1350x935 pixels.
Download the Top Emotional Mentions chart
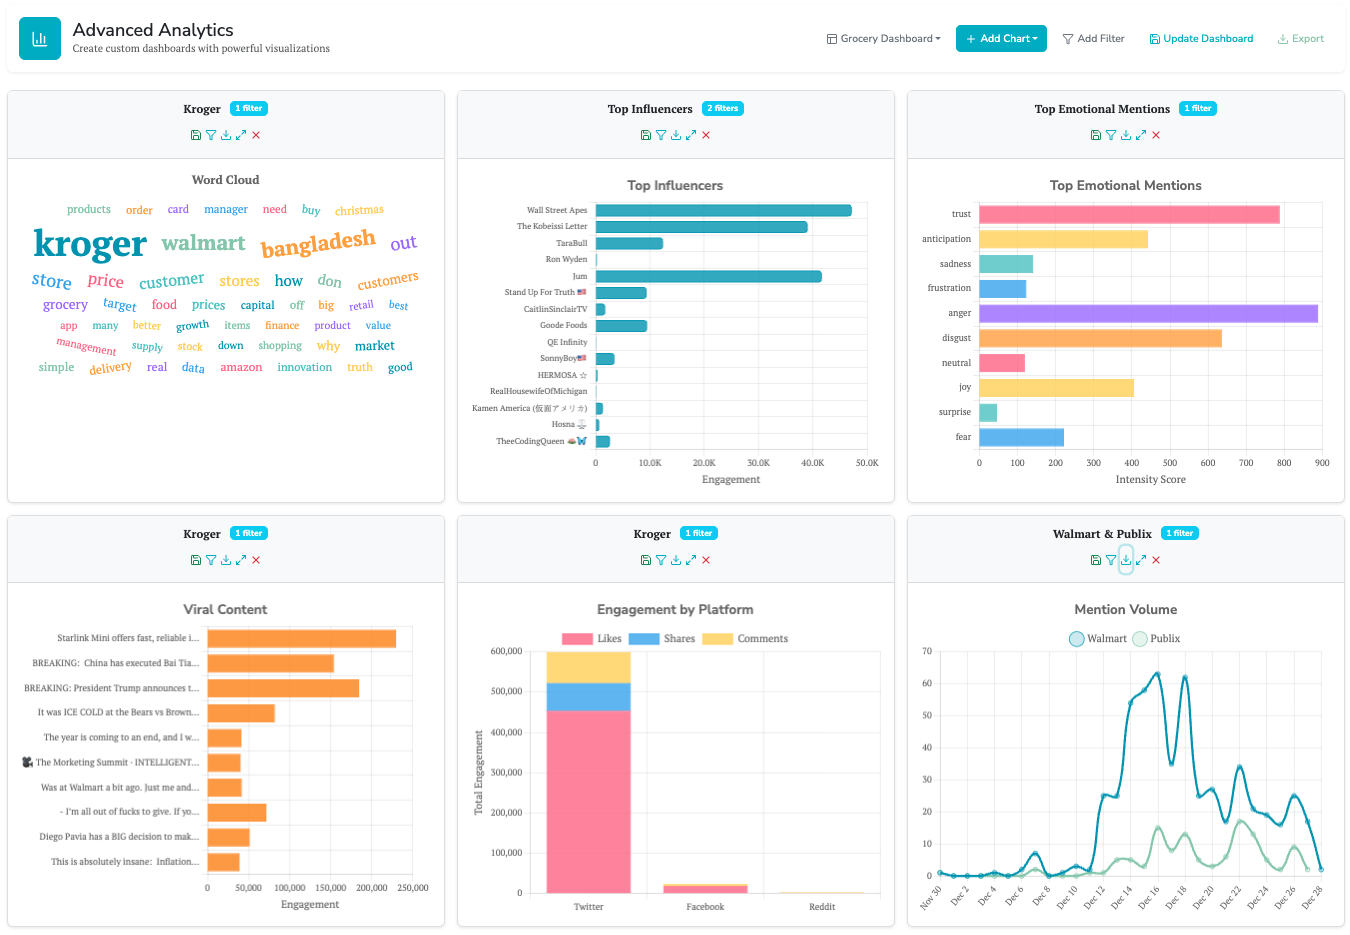click(1126, 135)
